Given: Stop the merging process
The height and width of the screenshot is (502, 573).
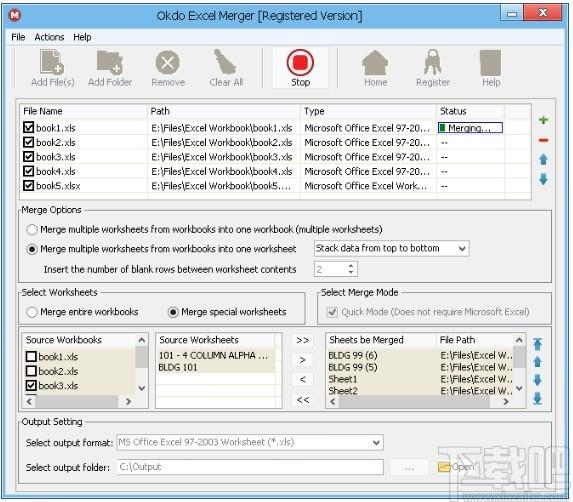Looking at the screenshot, I should tap(300, 68).
